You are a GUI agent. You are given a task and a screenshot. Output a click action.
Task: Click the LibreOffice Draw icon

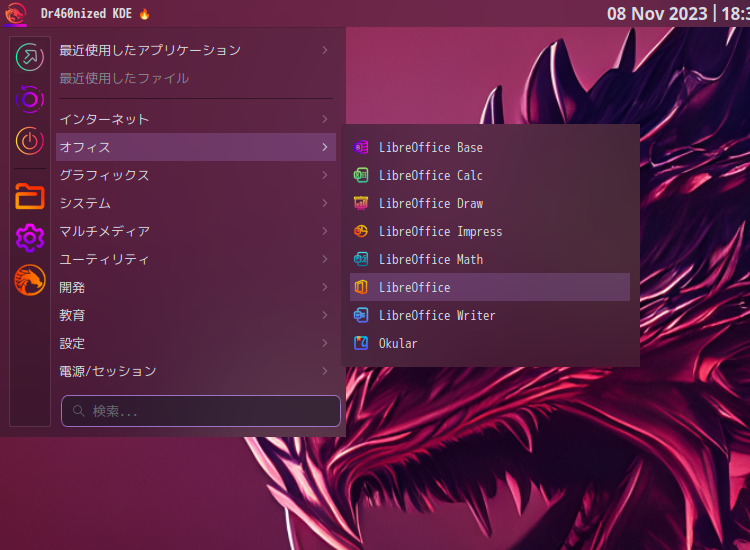361,203
